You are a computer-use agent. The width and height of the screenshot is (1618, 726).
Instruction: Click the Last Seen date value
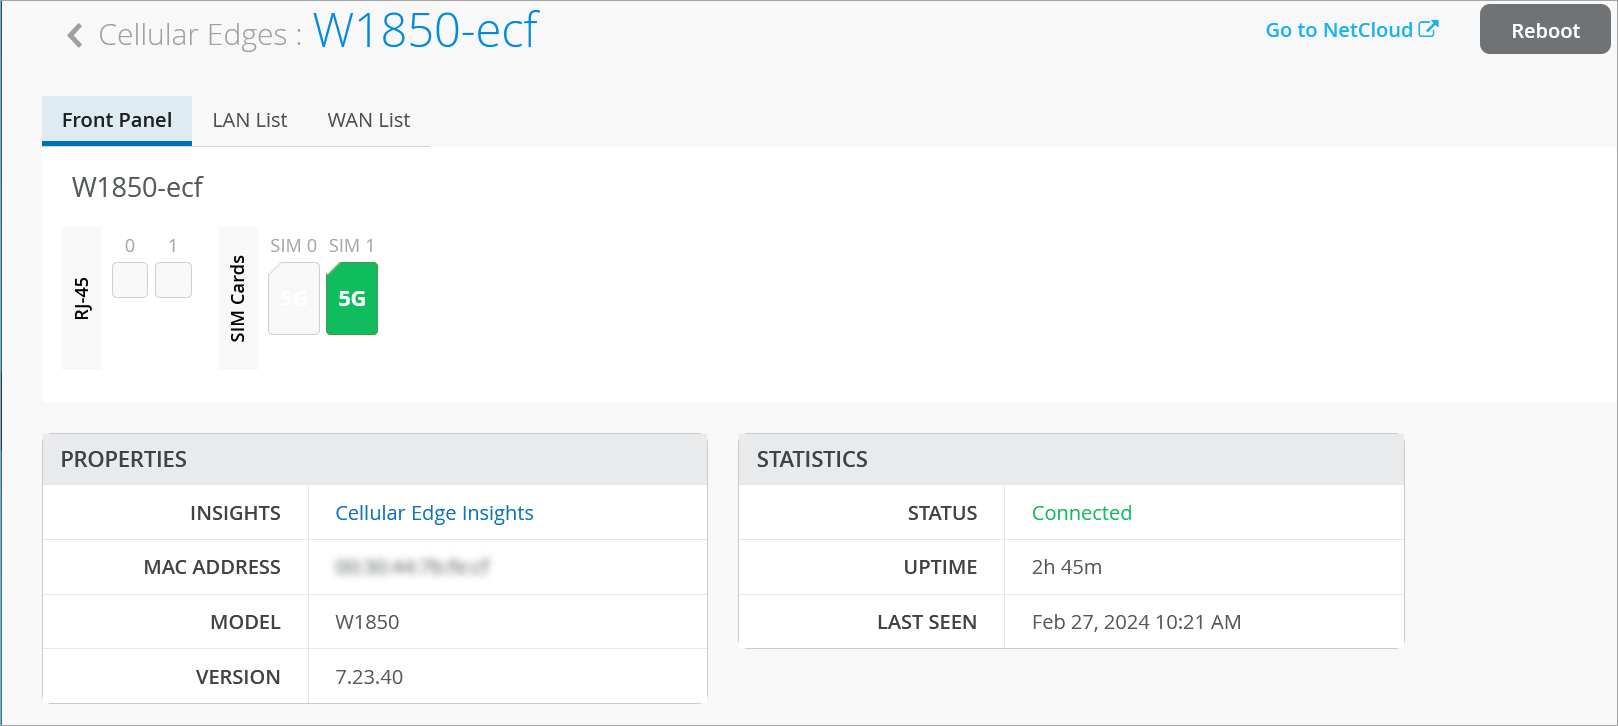1136,622
